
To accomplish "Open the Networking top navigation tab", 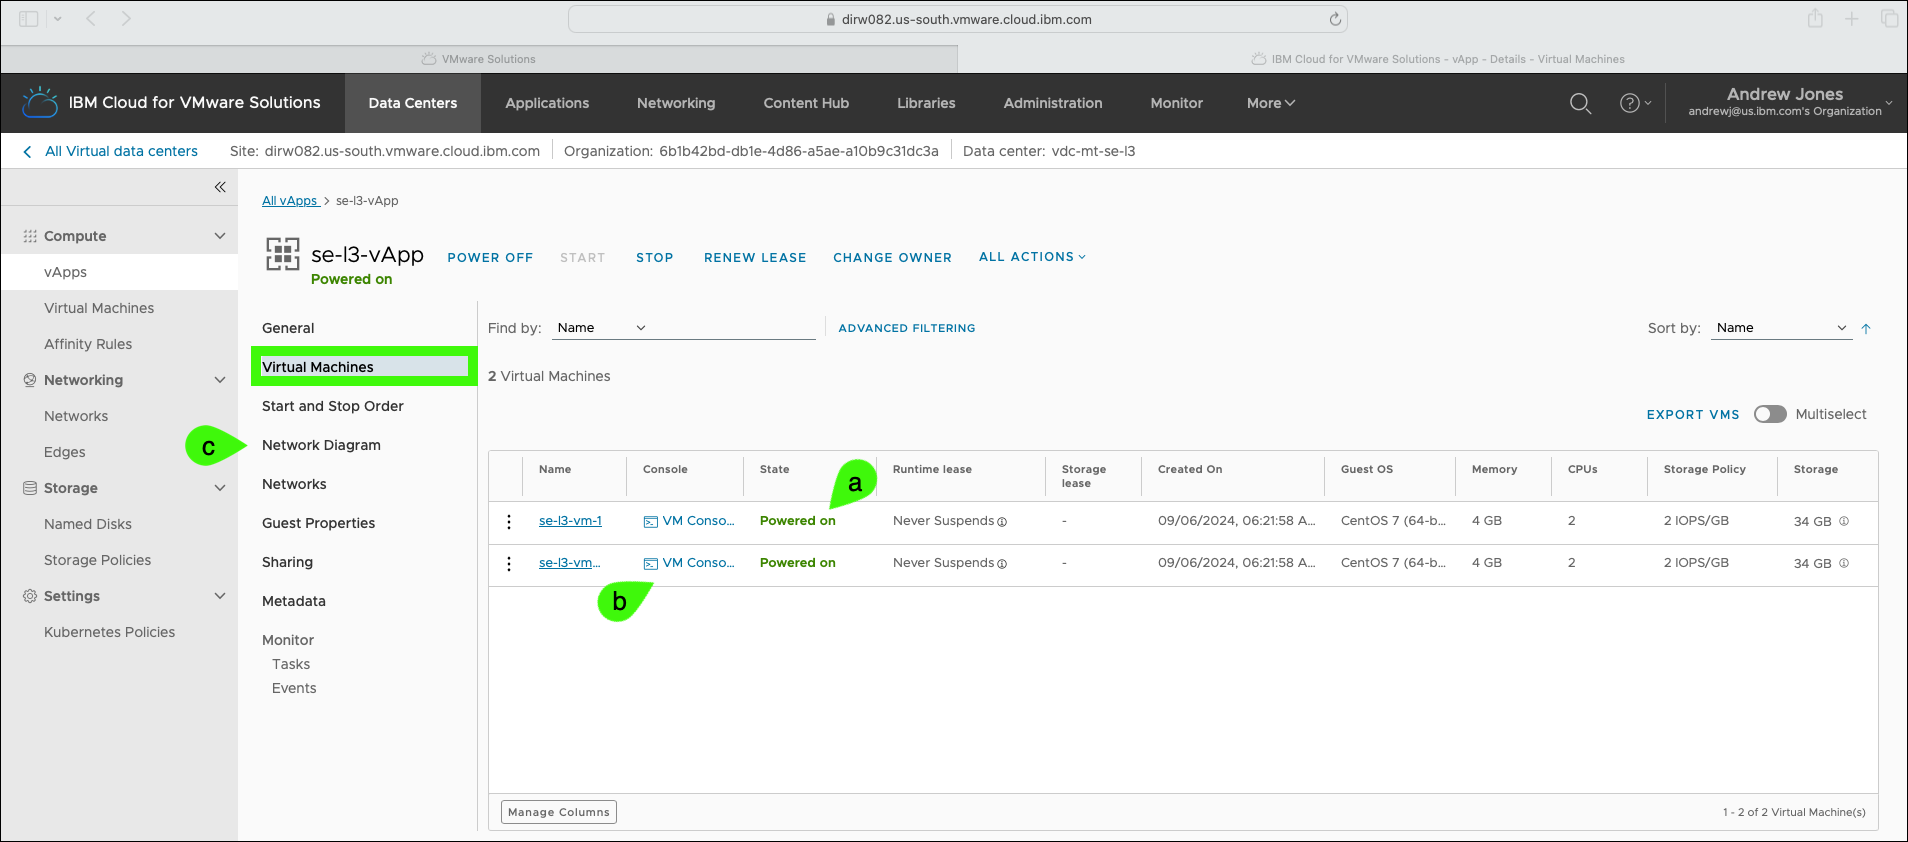I will (x=676, y=103).
